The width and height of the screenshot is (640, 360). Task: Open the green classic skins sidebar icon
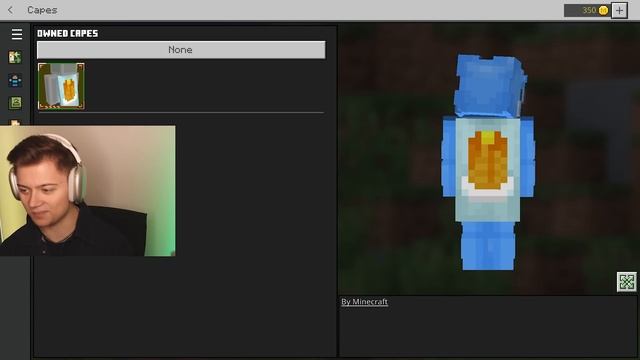(x=16, y=102)
